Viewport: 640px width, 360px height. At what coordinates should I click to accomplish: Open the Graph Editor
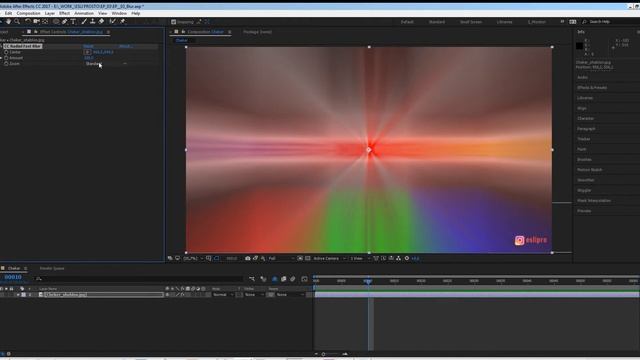[304, 279]
